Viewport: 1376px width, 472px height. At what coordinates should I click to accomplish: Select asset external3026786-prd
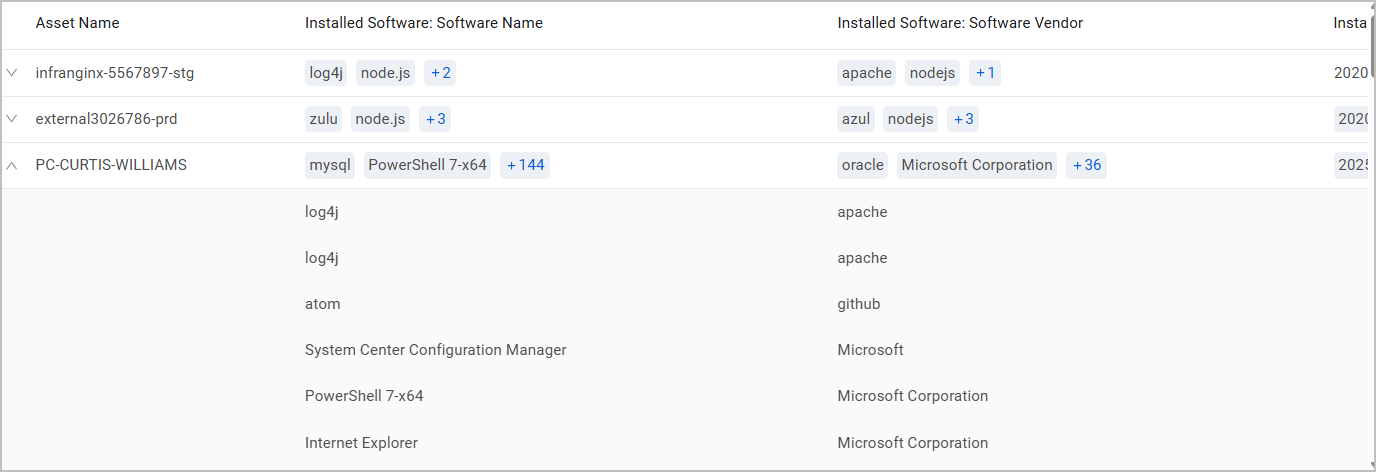pos(107,119)
